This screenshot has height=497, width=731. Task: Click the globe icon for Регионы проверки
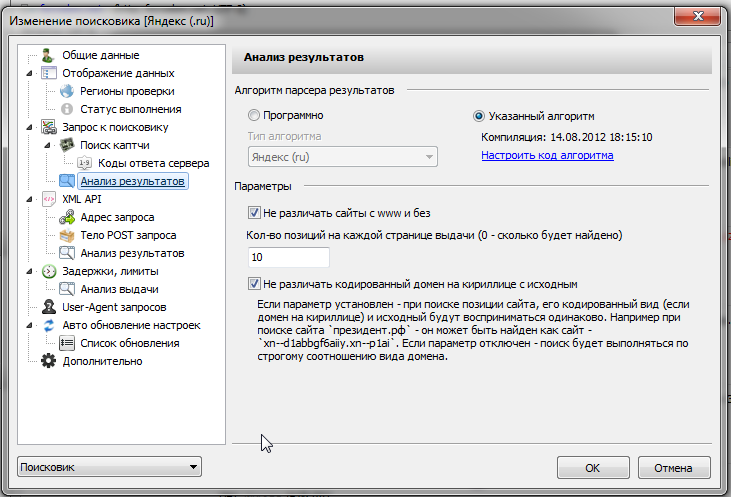pos(67,91)
